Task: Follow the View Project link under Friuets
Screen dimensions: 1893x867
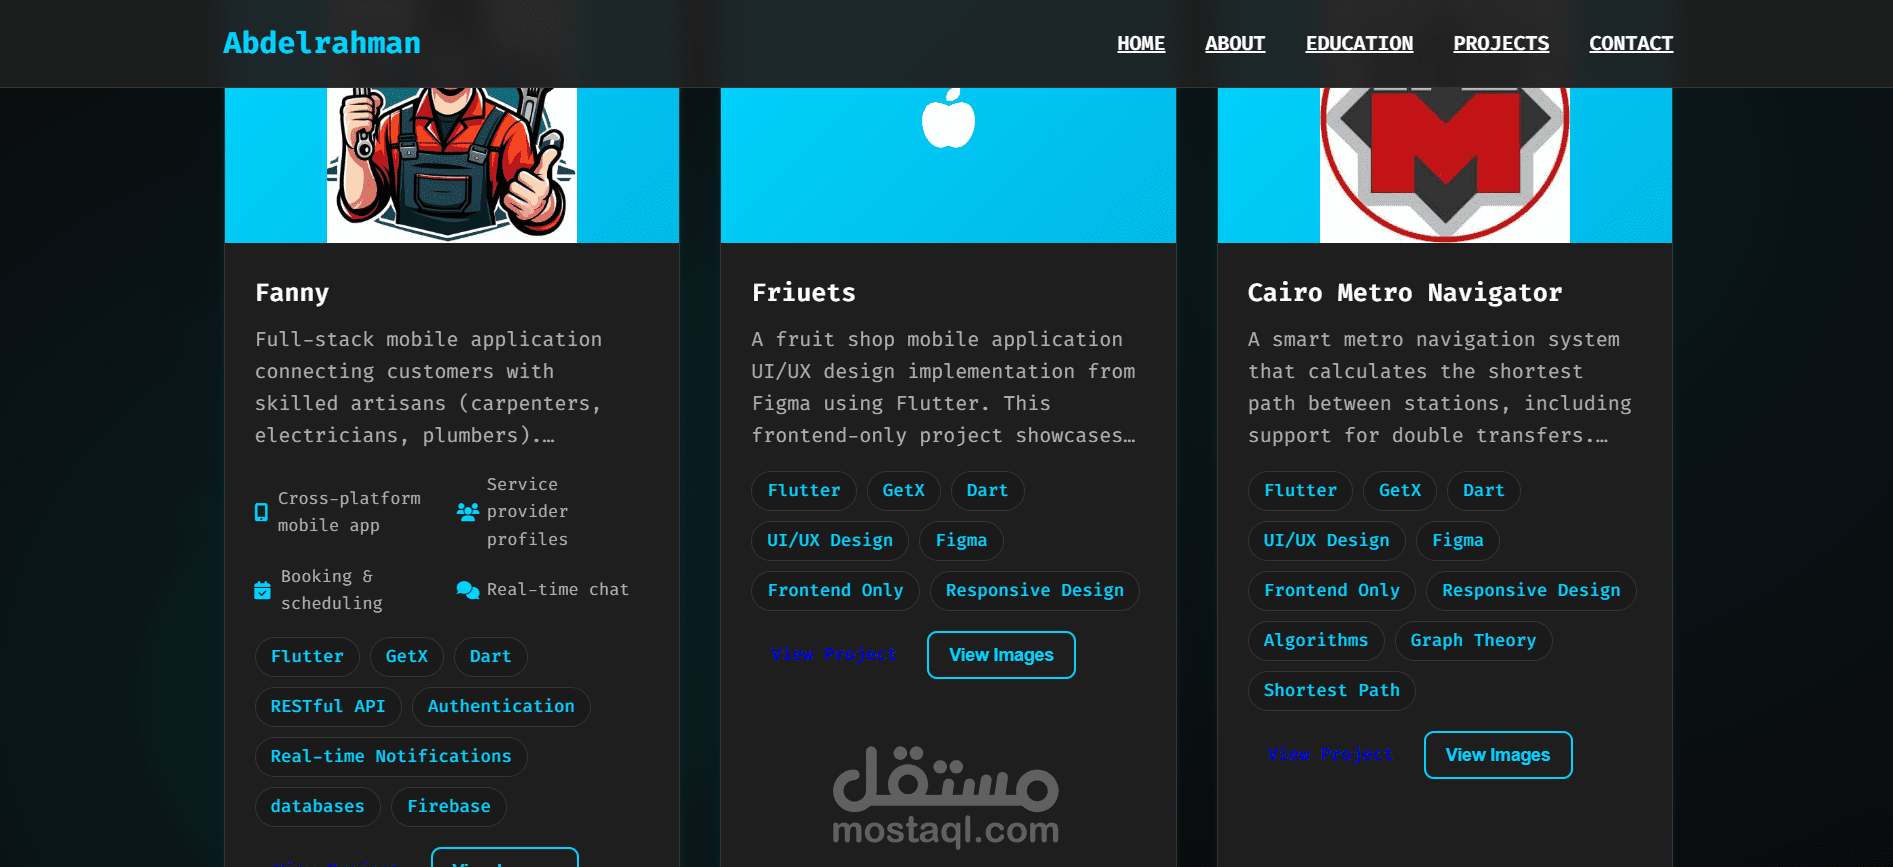Action: tap(833, 654)
